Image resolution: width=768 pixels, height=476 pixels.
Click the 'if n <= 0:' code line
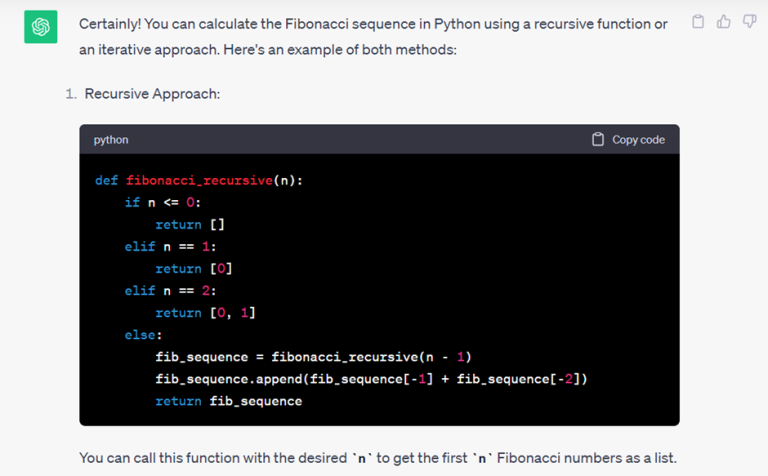point(163,202)
